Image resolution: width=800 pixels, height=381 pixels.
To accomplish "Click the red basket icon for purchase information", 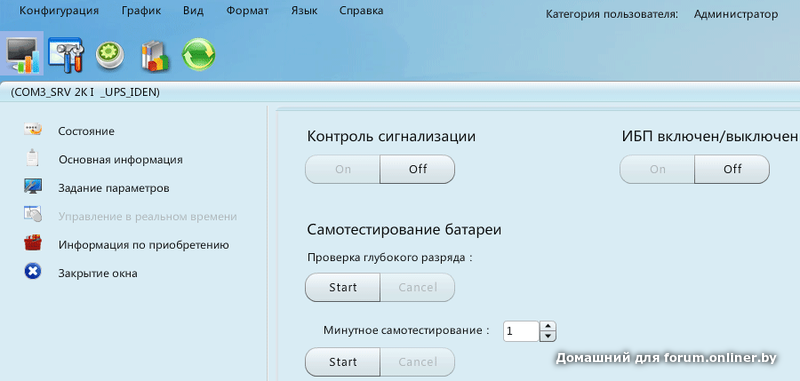I will 33,243.
